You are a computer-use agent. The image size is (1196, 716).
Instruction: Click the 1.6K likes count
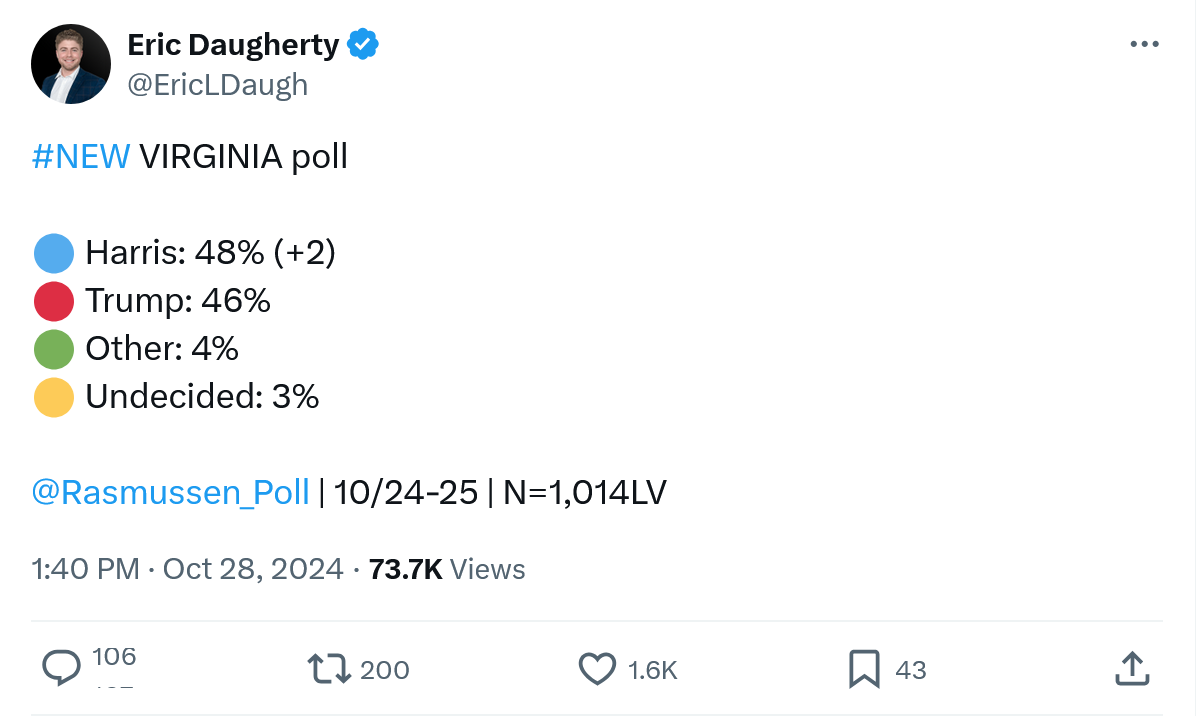(x=653, y=670)
